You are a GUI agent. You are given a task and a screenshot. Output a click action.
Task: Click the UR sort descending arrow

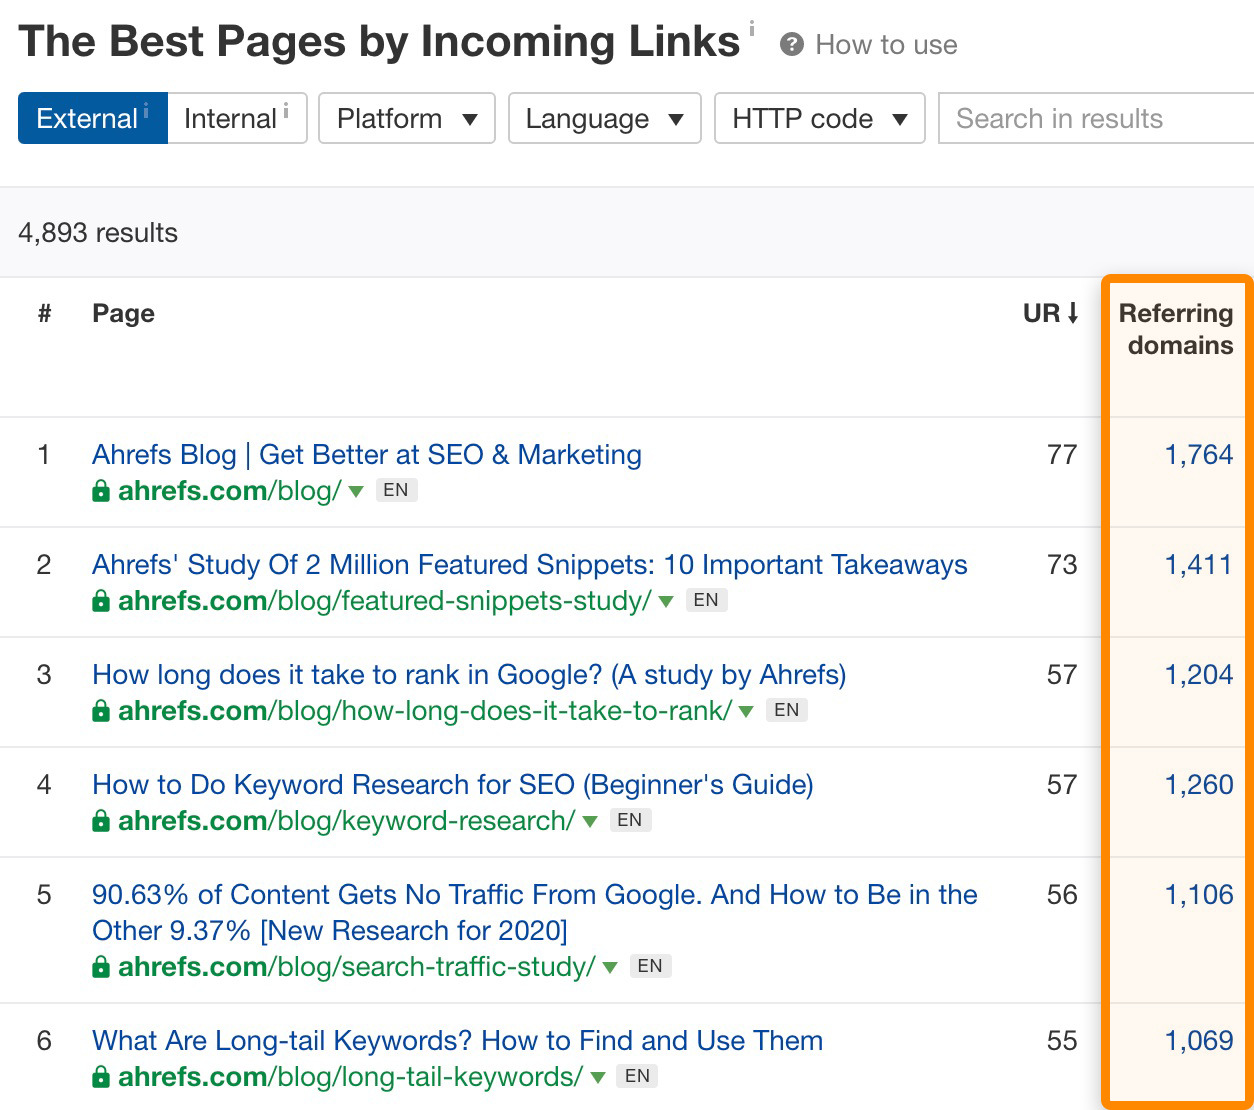tap(1073, 313)
